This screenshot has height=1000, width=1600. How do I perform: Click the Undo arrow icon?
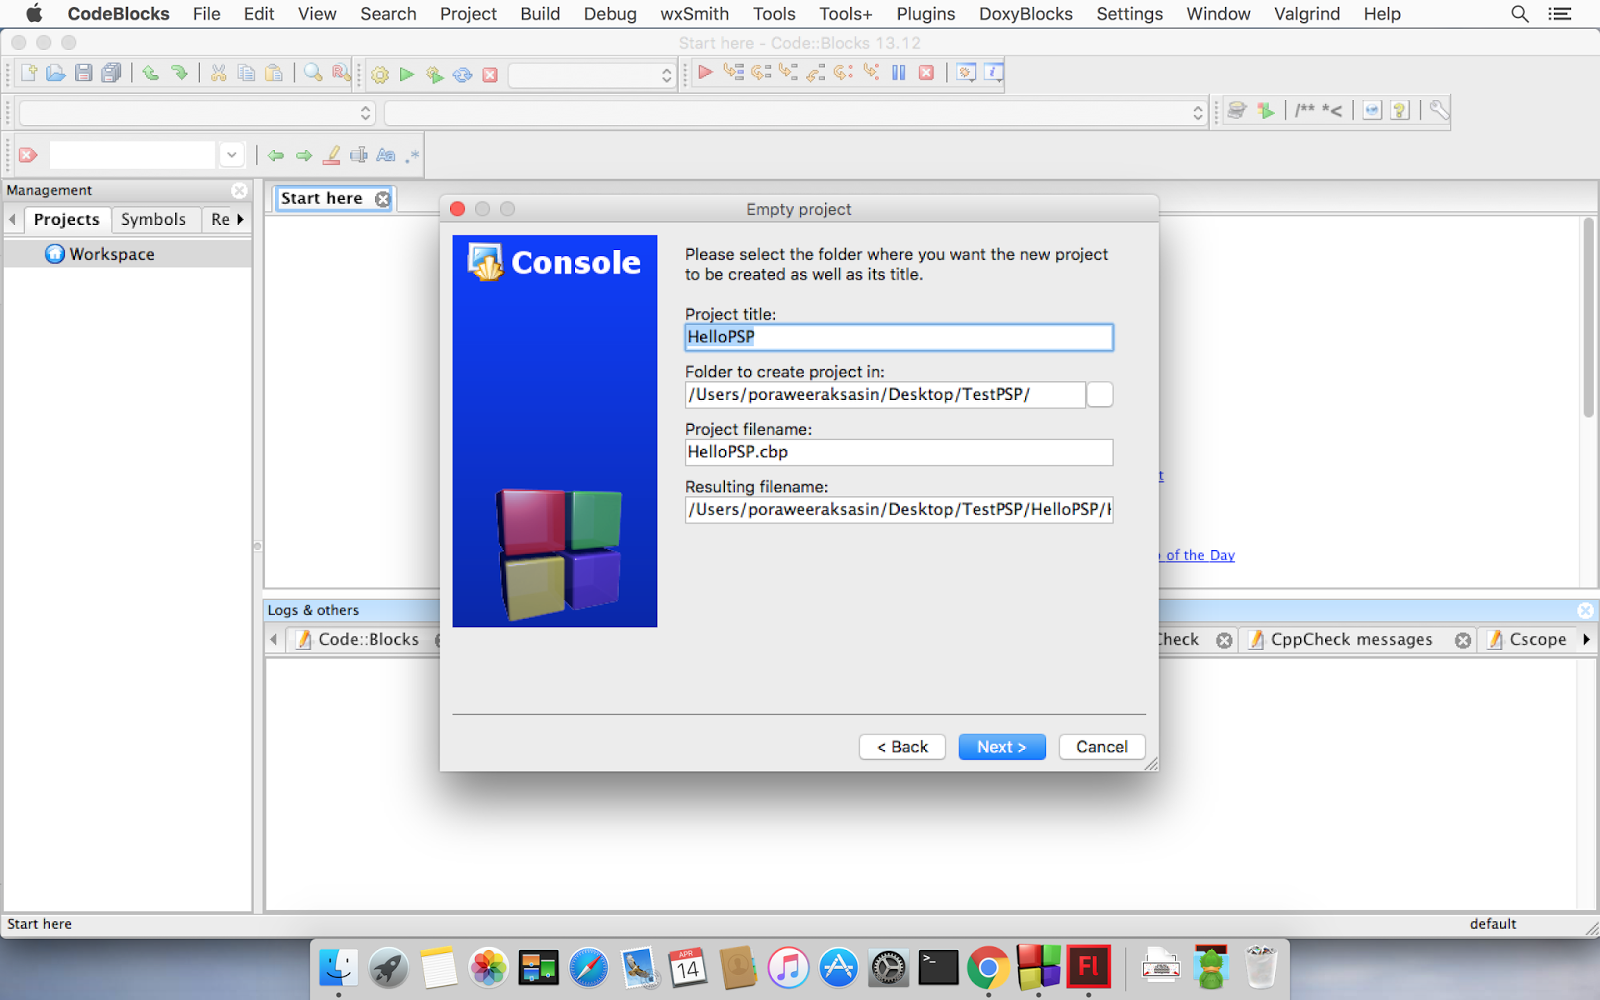[151, 73]
